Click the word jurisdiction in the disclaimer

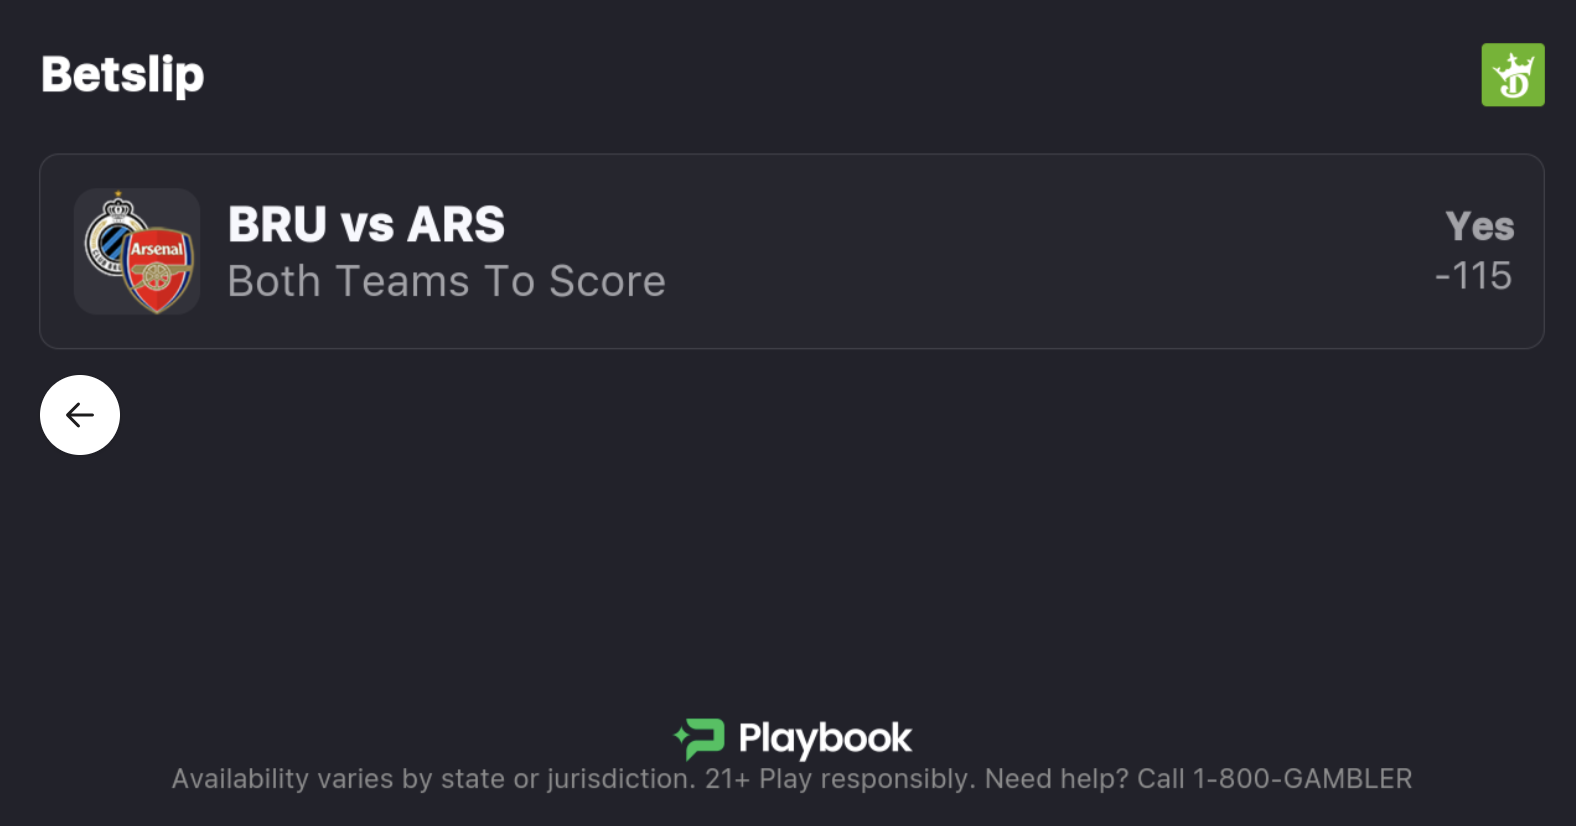(x=620, y=779)
